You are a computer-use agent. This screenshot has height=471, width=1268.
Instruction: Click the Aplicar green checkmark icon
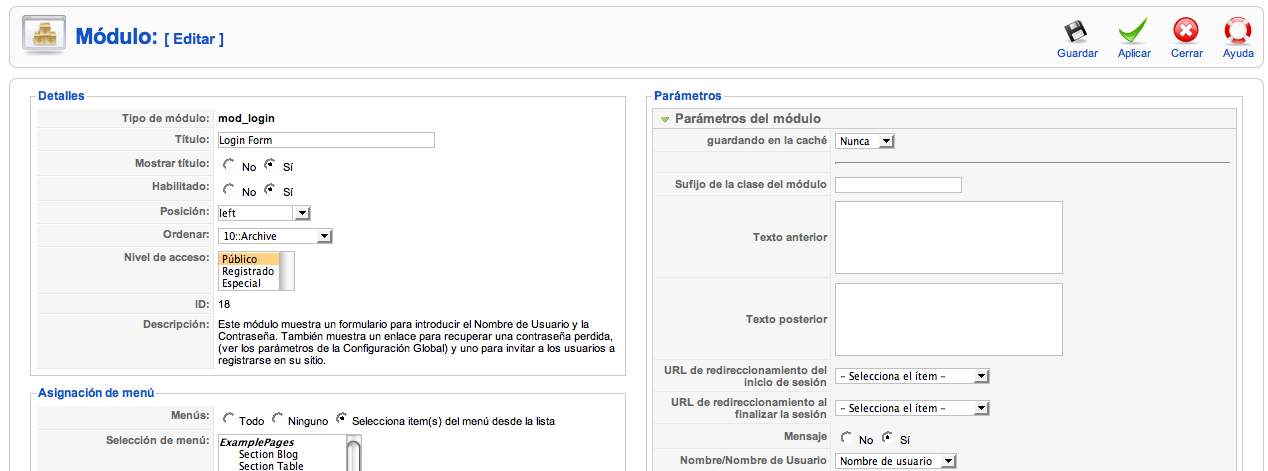1133,31
